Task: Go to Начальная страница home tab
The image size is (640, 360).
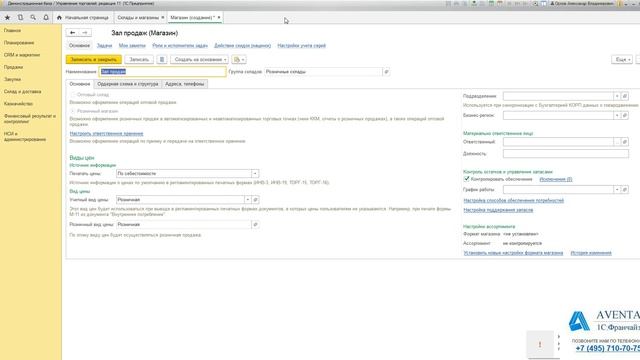Action: tap(83, 18)
